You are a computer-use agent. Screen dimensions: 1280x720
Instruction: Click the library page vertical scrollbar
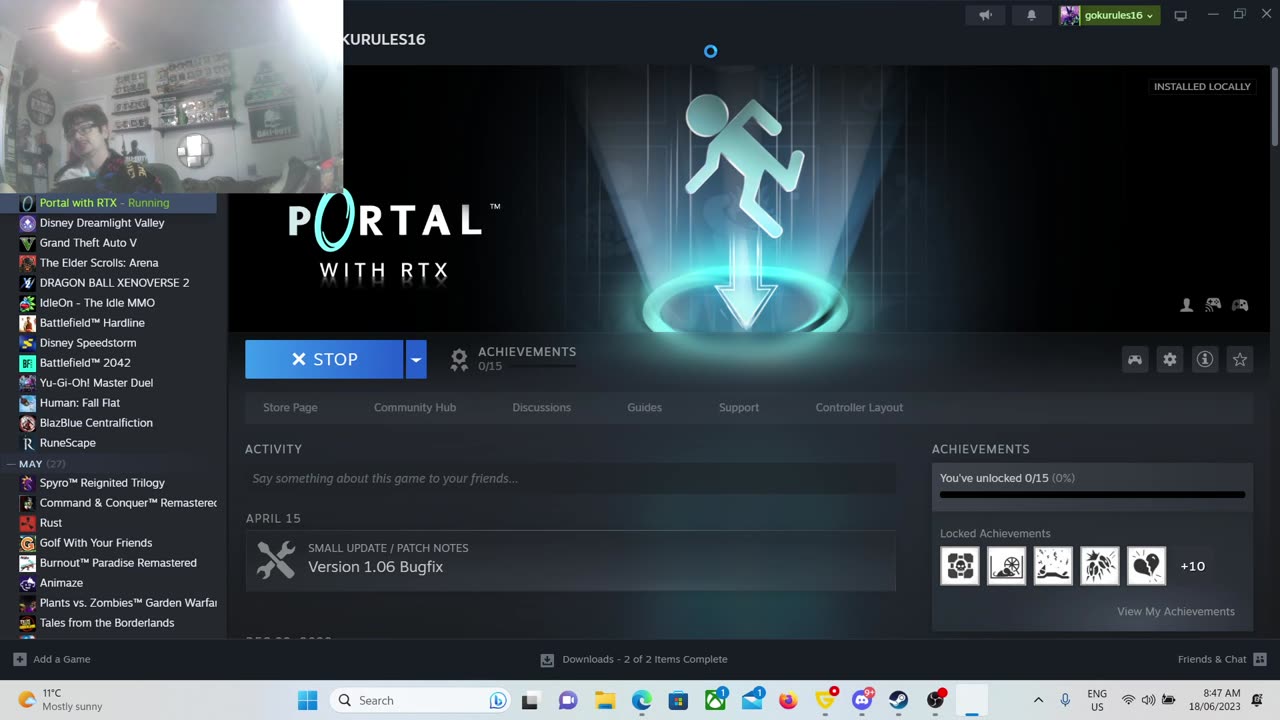1274,107
